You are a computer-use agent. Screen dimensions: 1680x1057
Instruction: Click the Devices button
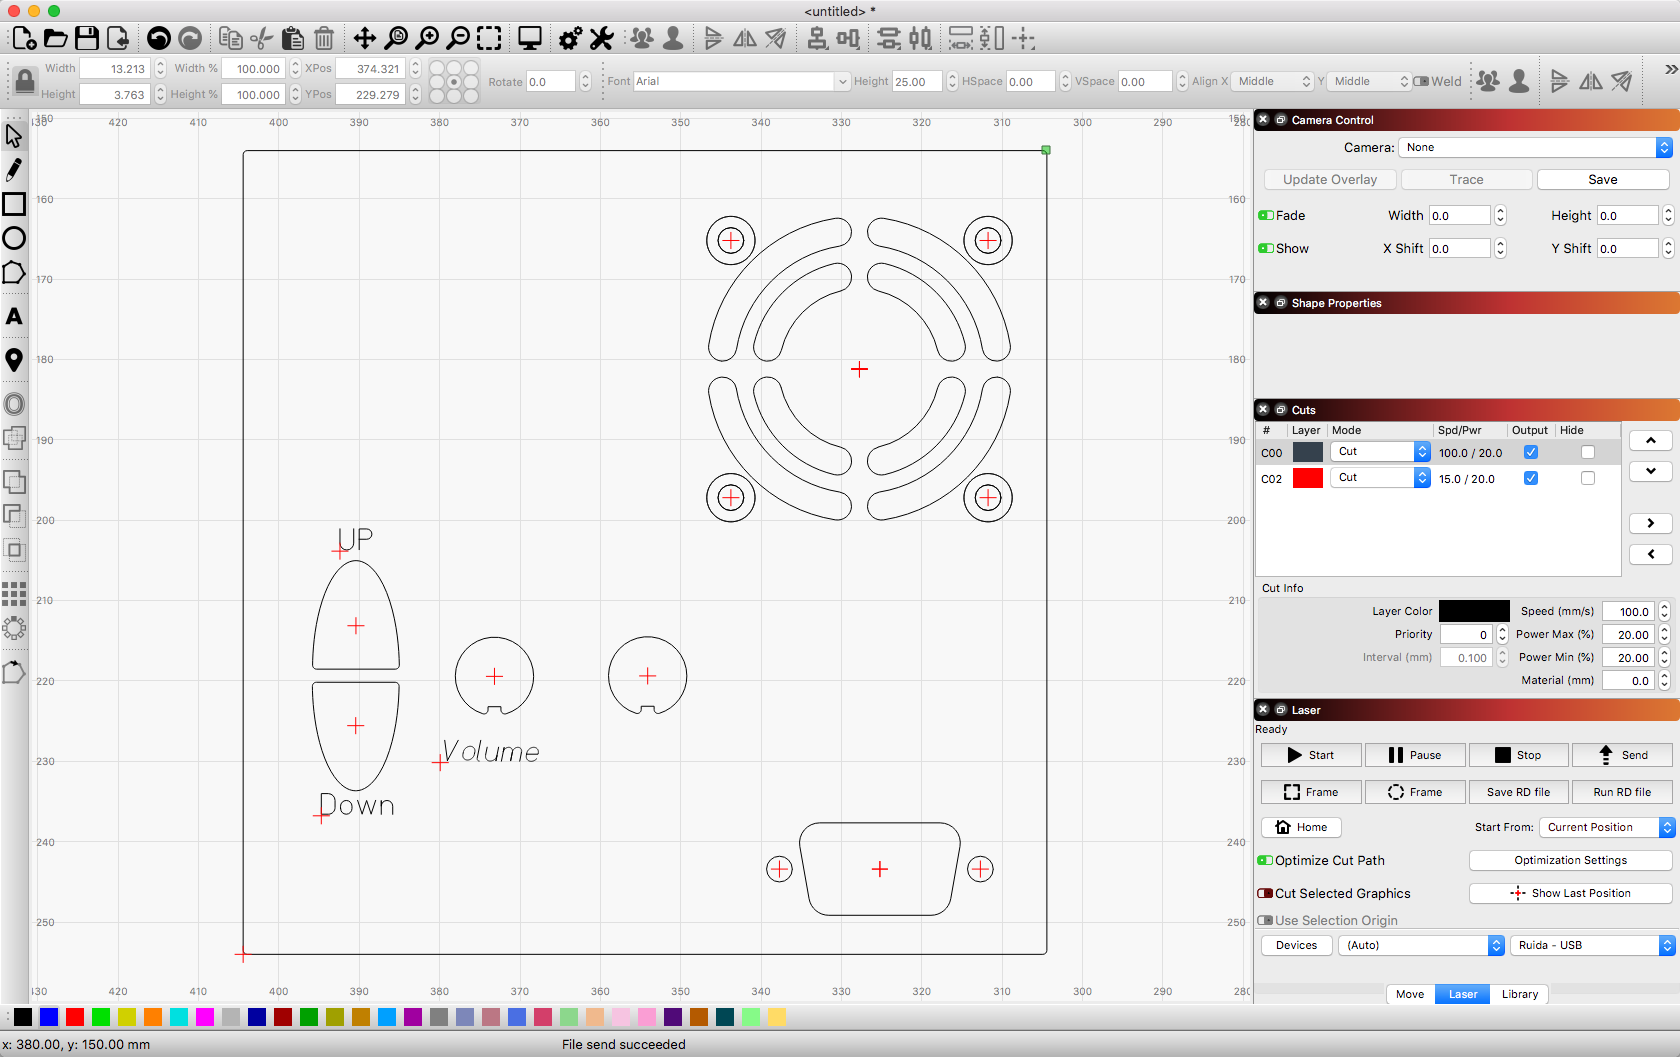(1296, 945)
